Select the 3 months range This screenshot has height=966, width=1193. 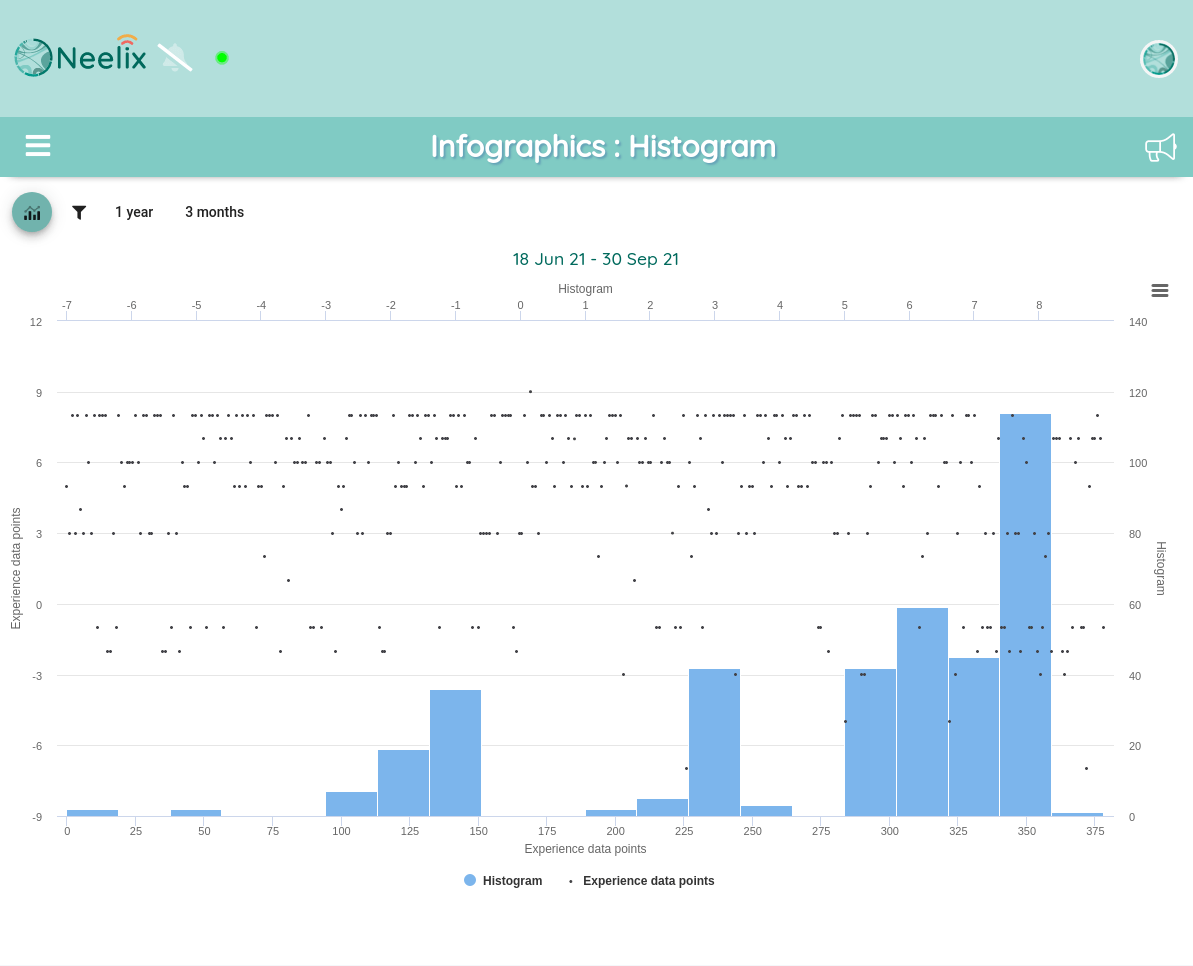pyautogui.click(x=215, y=212)
